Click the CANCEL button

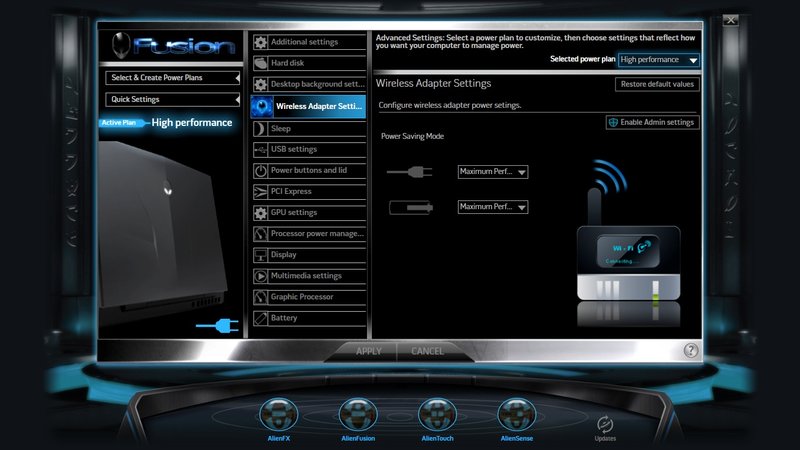click(x=428, y=351)
